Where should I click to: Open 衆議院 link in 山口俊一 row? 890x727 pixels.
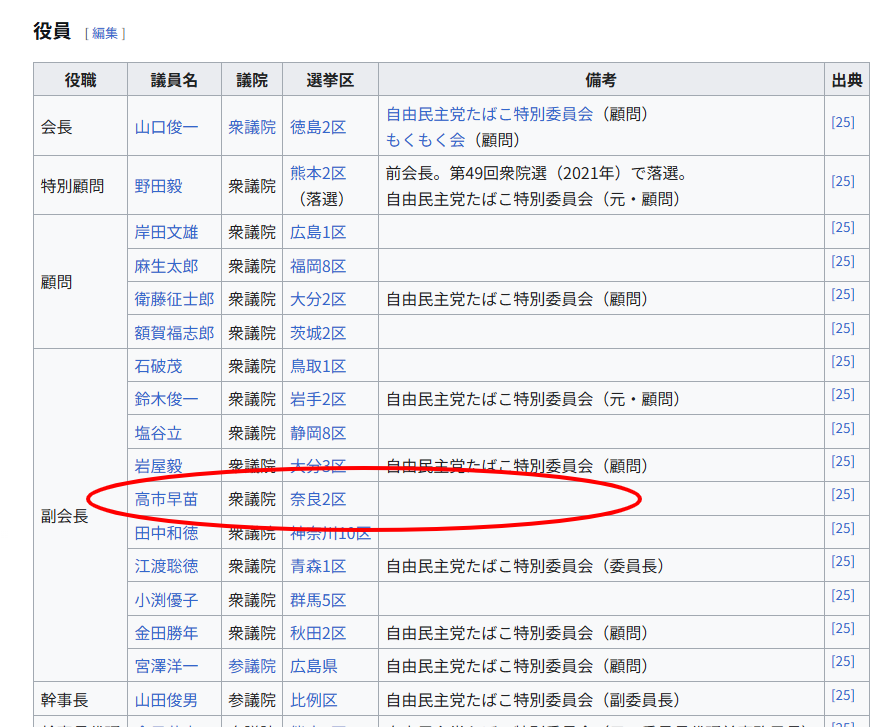[251, 127]
